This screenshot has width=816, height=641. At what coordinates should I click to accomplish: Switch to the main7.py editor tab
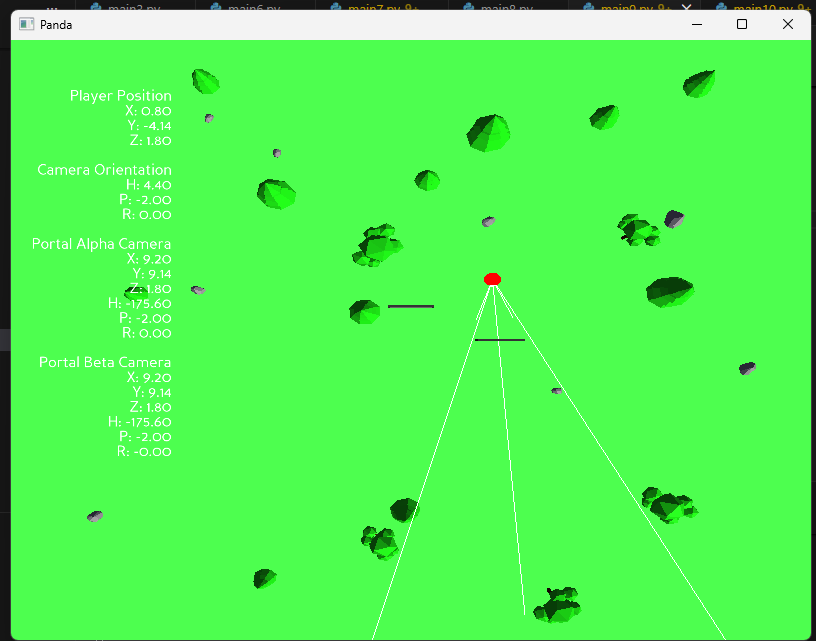[x=377, y=6]
